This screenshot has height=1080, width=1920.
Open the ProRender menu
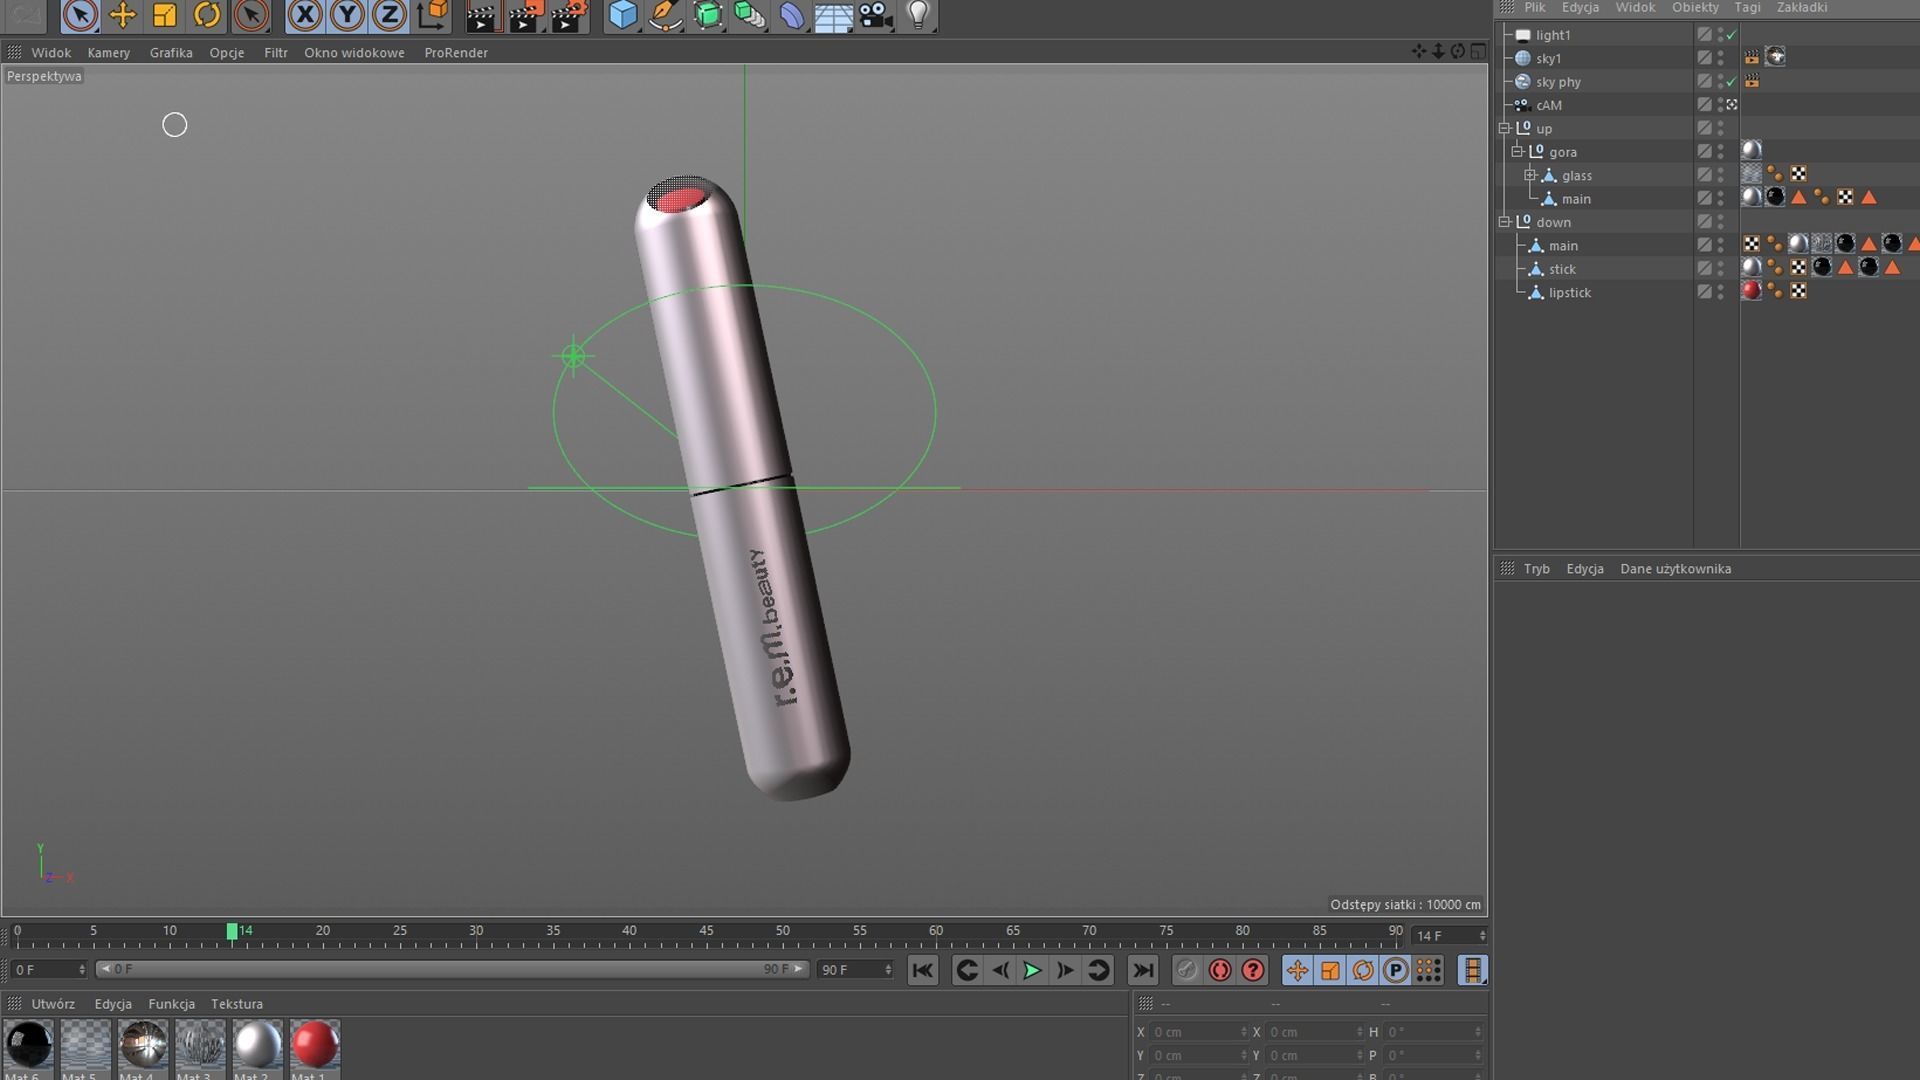click(x=456, y=52)
